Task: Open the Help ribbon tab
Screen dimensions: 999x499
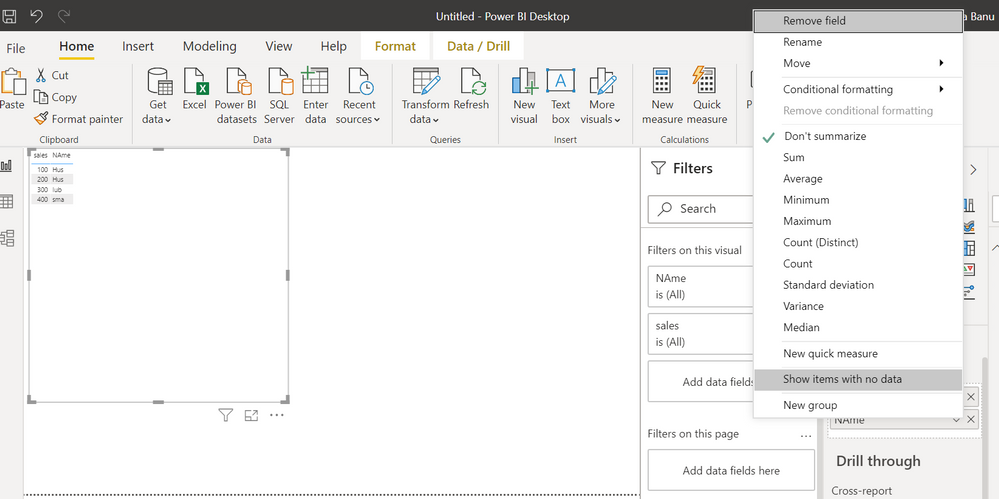Action: [x=333, y=47]
